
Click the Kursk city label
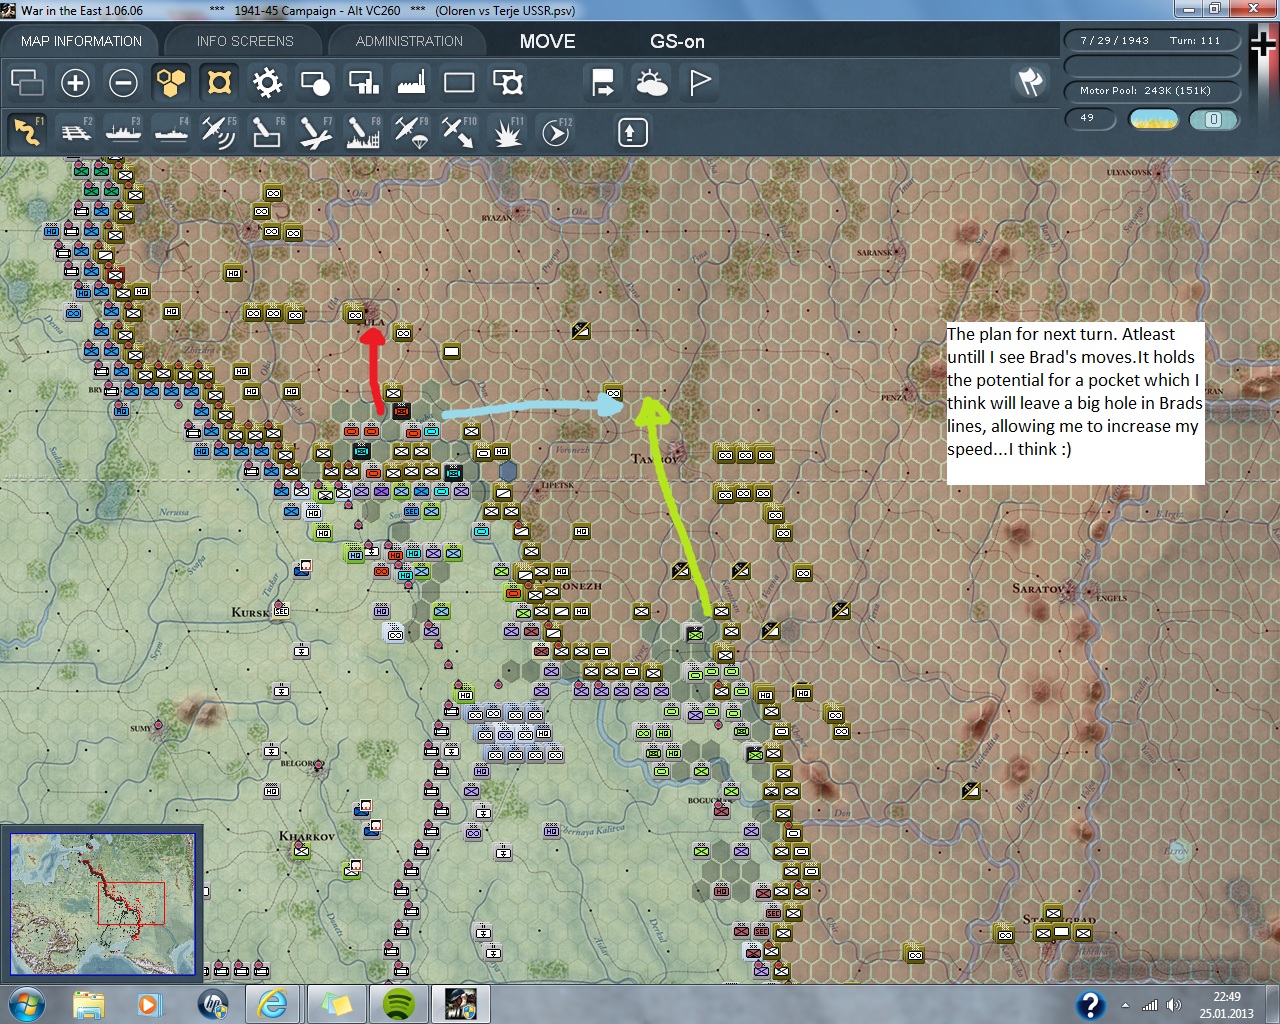(250, 612)
